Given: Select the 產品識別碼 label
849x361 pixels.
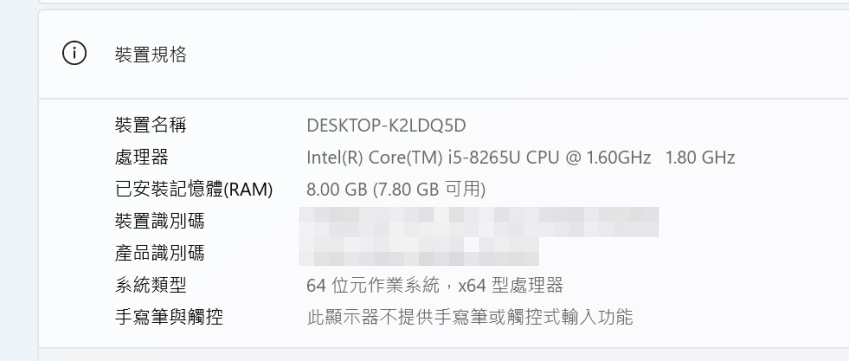Looking at the screenshot, I should (160, 253).
